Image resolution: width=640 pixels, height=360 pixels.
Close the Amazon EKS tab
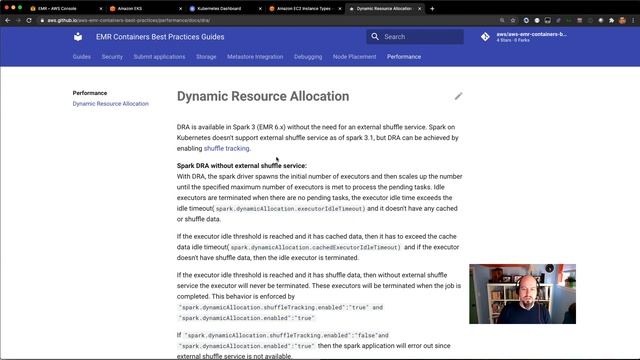pyautogui.click(x=180, y=9)
